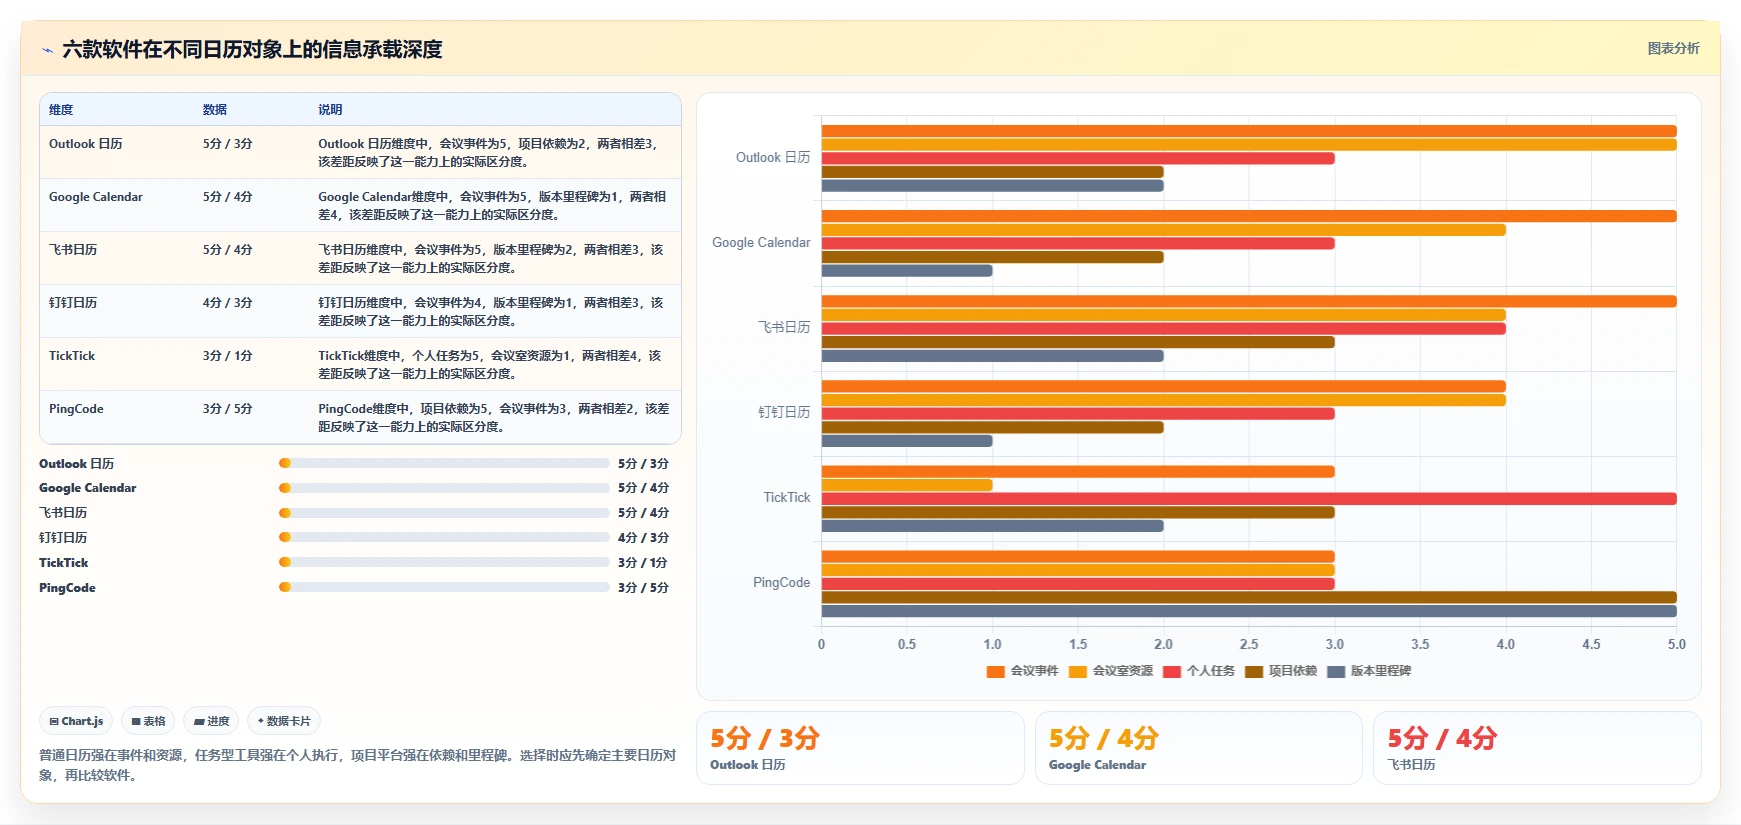Toggle 会议室资源 yellow legend swatch
The height and width of the screenshot is (825, 1741).
click(x=1078, y=672)
